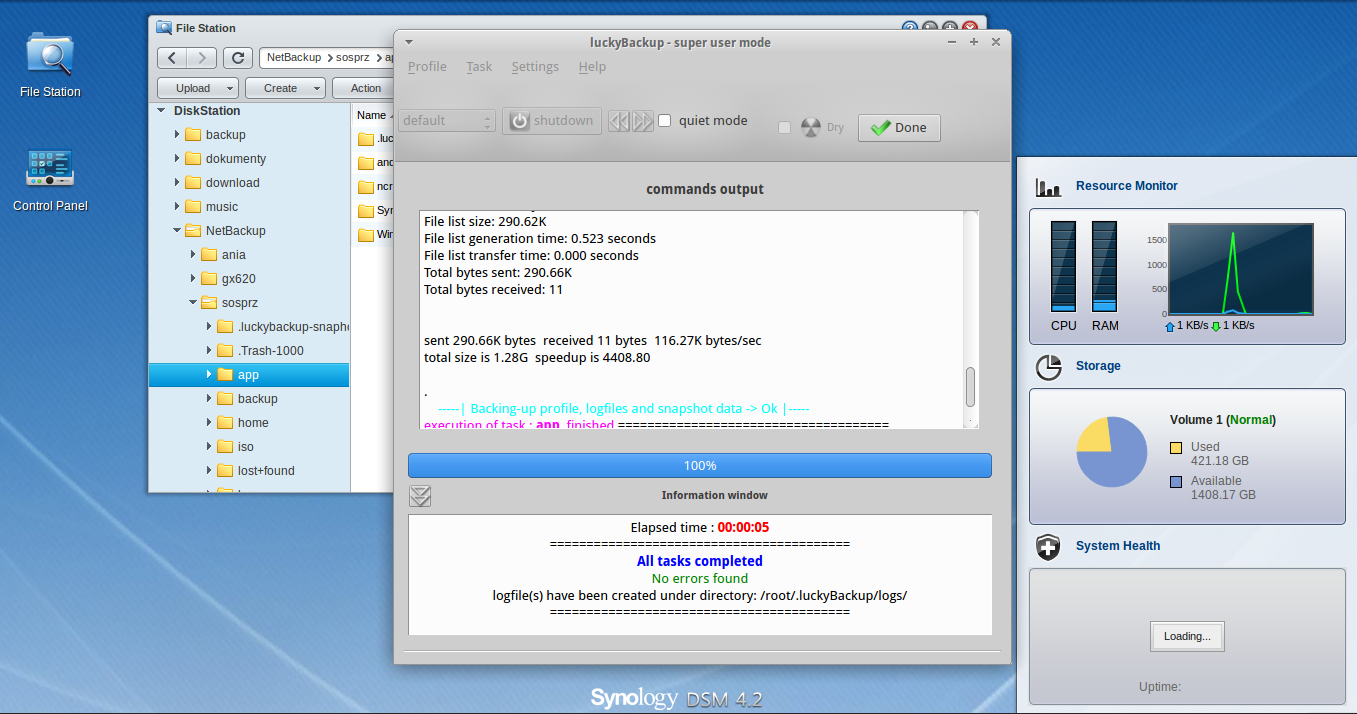Select the .luckybackup-snapshots folder in tree
Screen dimensions: 1357x714
tap(293, 327)
